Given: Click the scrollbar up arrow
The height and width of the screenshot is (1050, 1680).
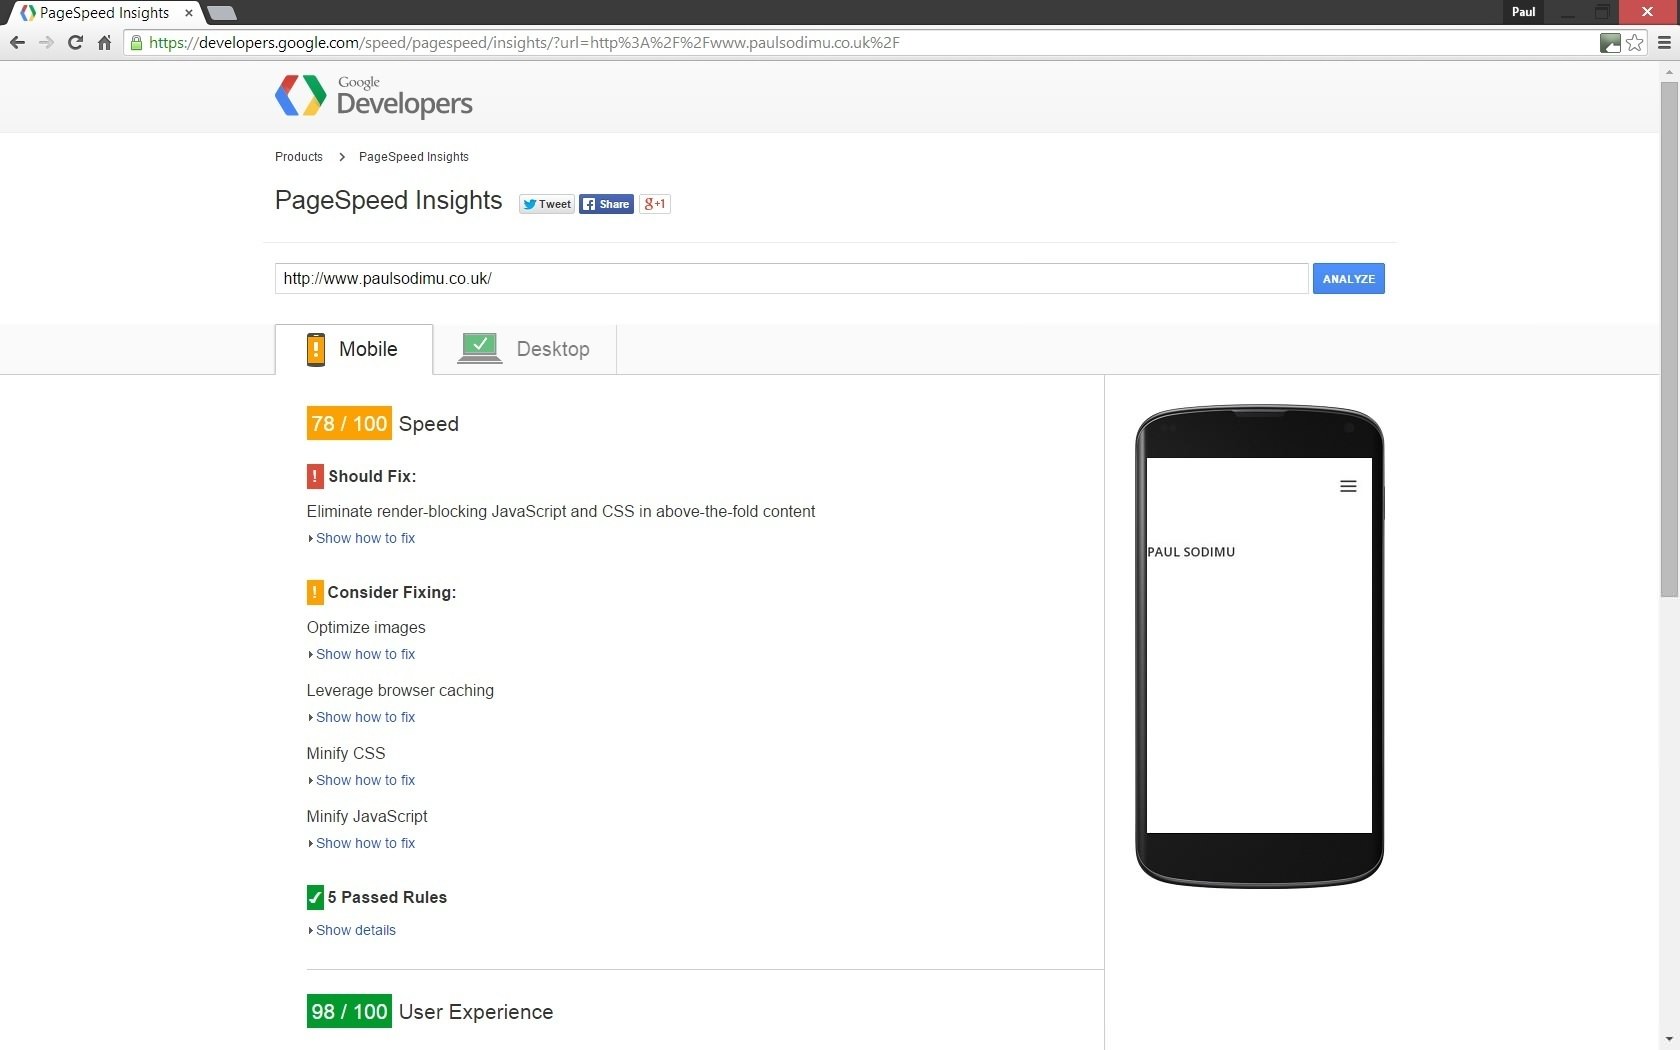Looking at the screenshot, I should click(1669, 72).
